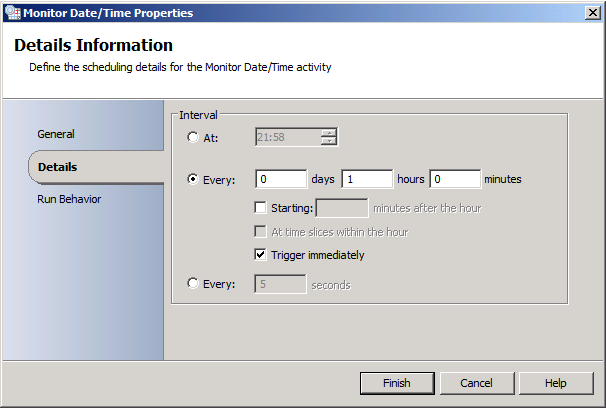Open the General tab
Viewport: 606px width, 408px height.
[56, 134]
